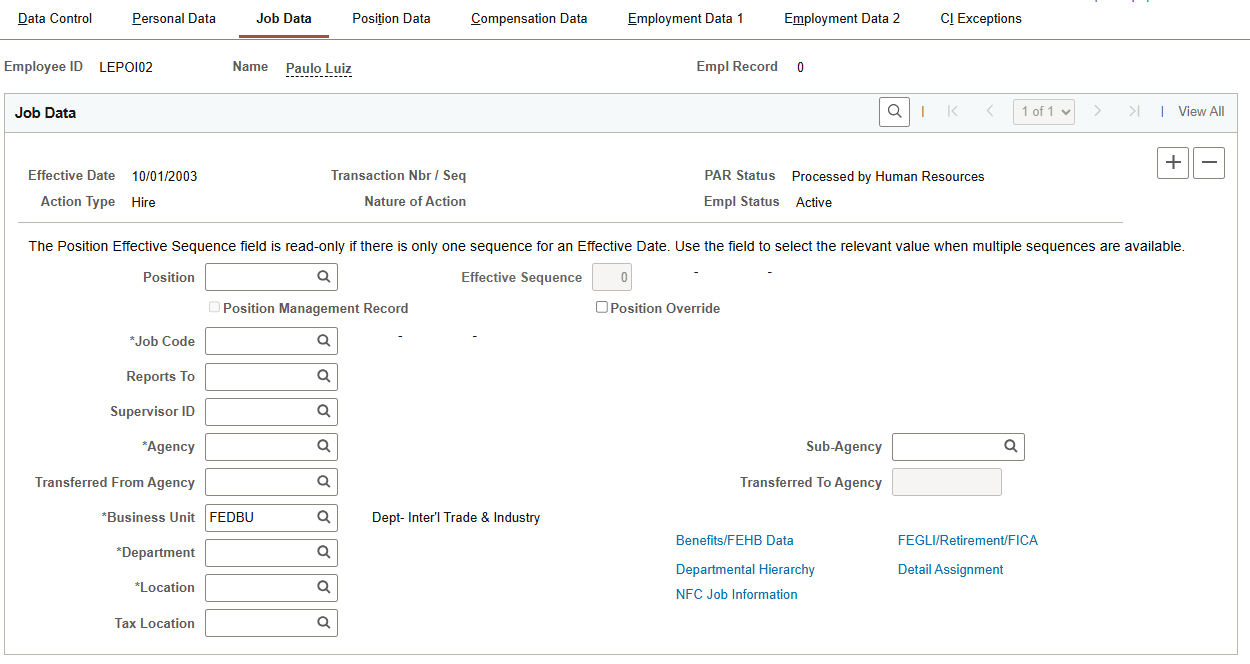Viewport: 1250px width, 664px height.
Task: Open the Business Unit lookup for FEDBU
Action: point(323,517)
